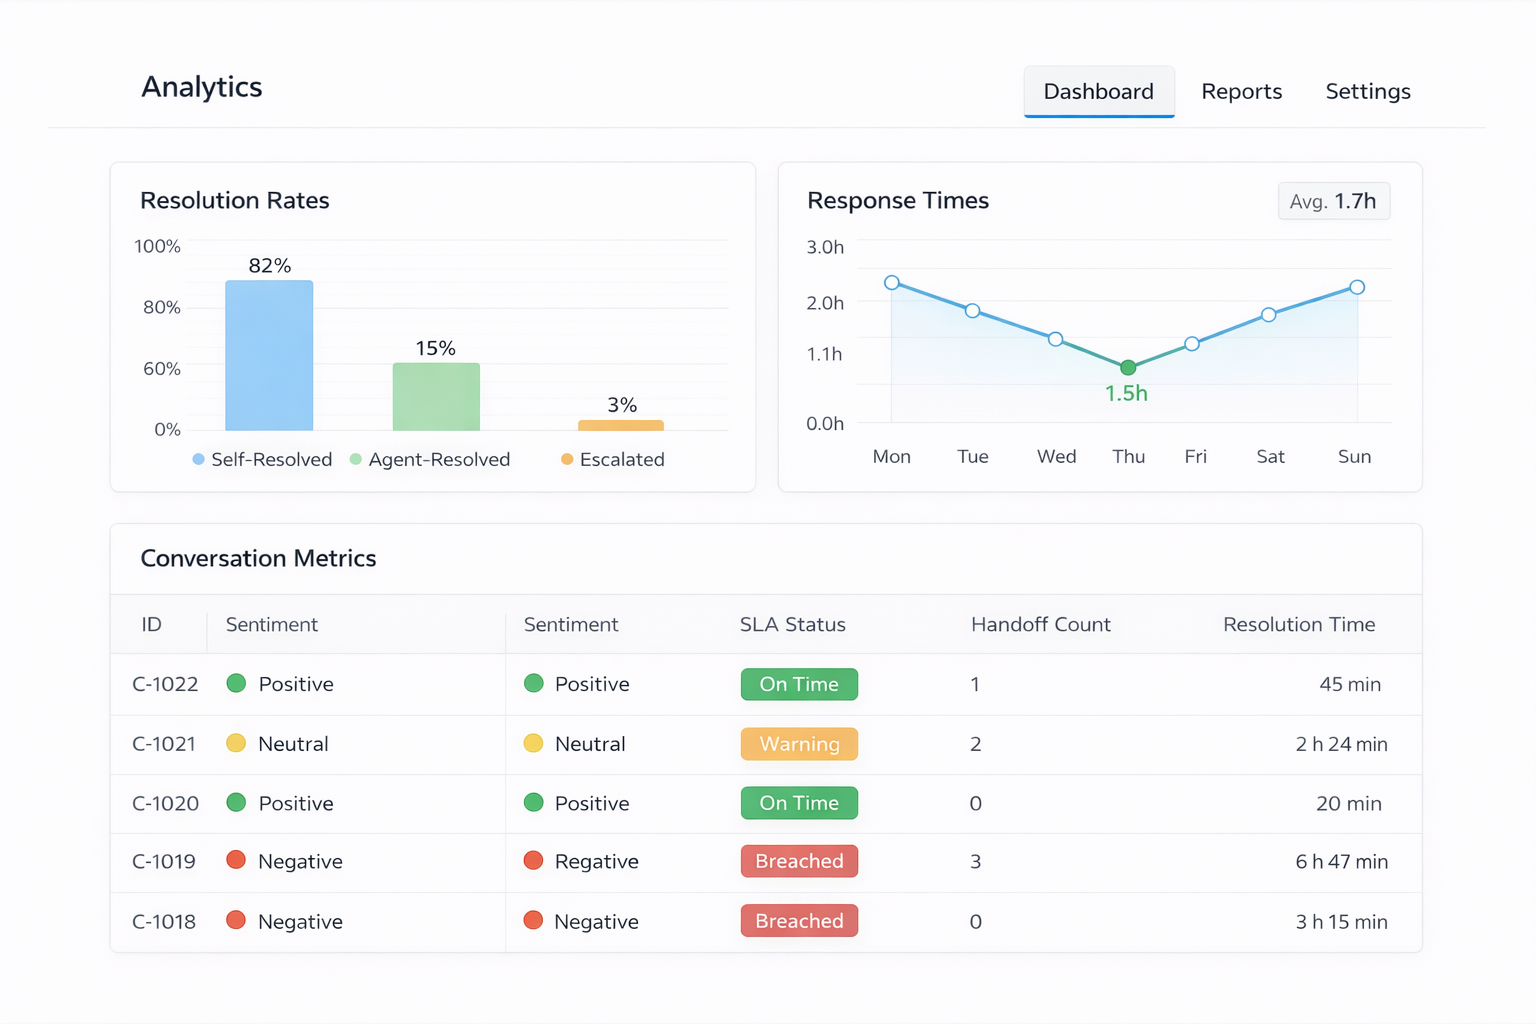This screenshot has width=1536, height=1024.
Task: Click the Analytics heading
Action: pyautogui.click(x=202, y=88)
